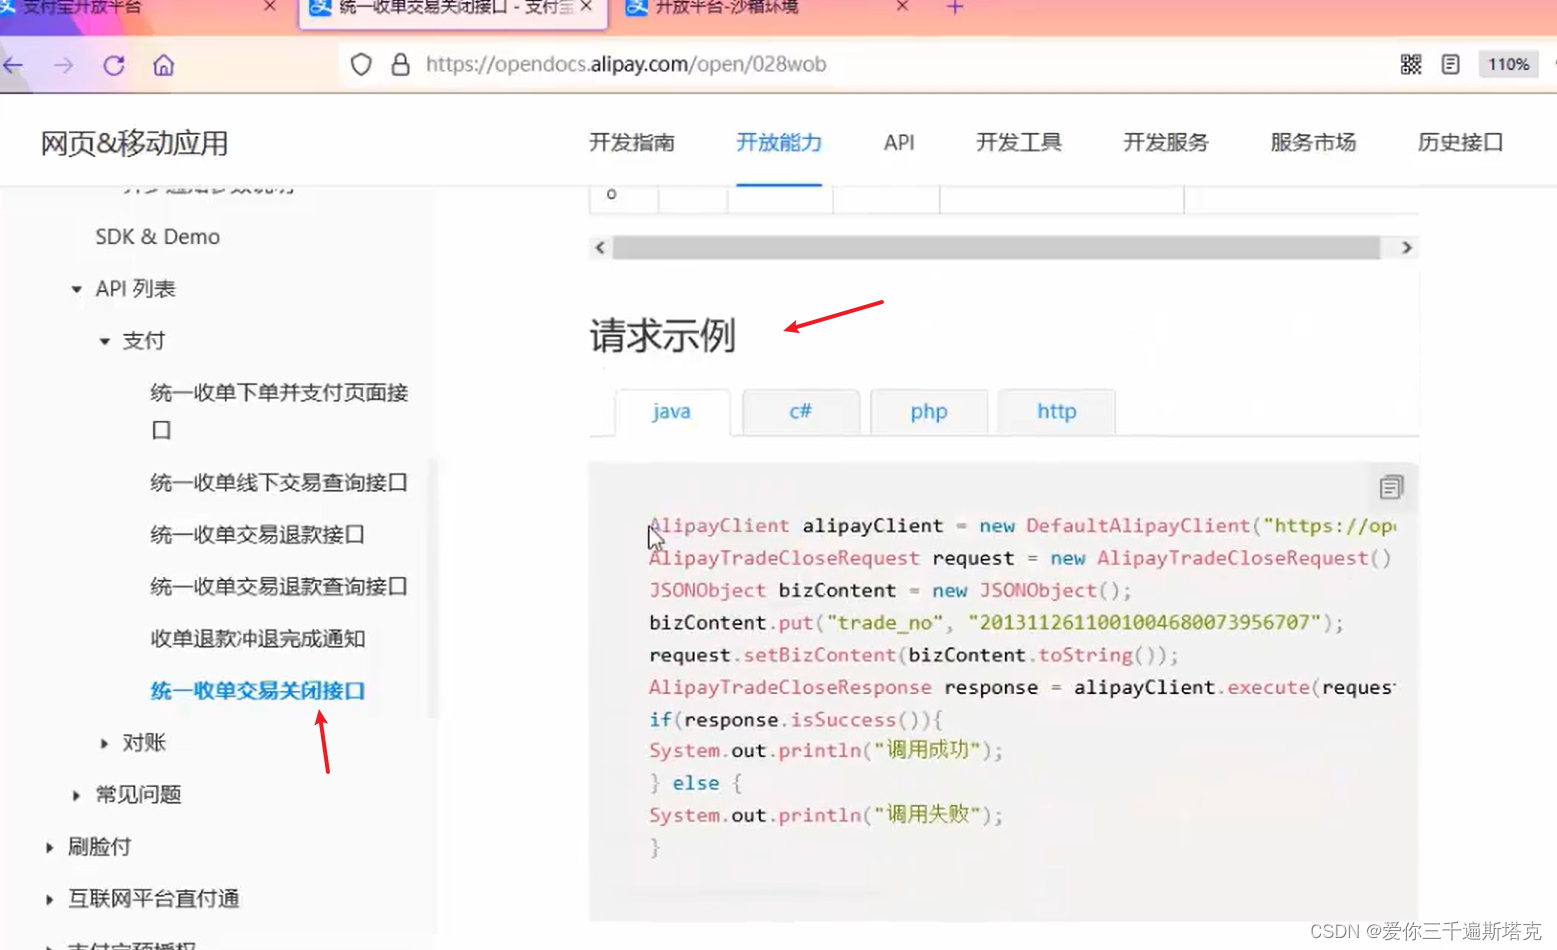1557x950 pixels.
Task: Click the browser forward arrow
Action: (x=64, y=65)
